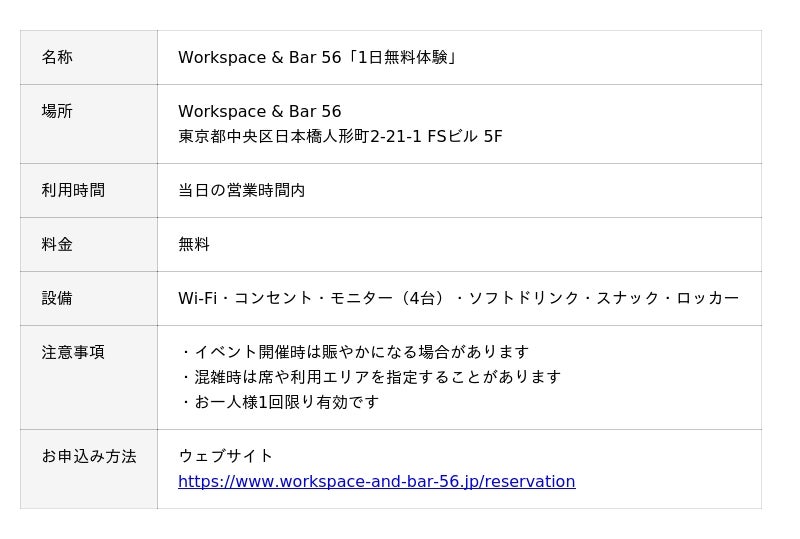Click the お一人様1回限り有効です note
Image resolution: width=800 pixels, height=539 pixels.
click(280, 403)
